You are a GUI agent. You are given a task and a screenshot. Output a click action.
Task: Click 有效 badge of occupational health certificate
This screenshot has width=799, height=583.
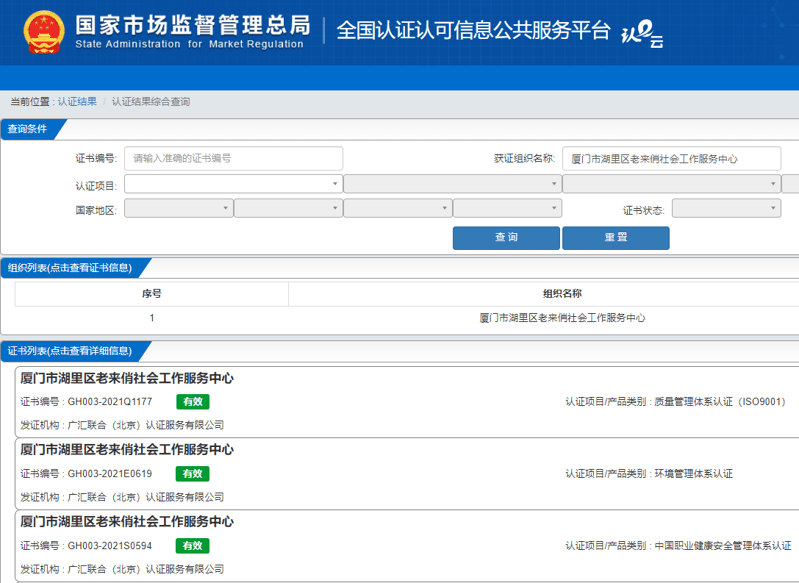click(x=192, y=546)
